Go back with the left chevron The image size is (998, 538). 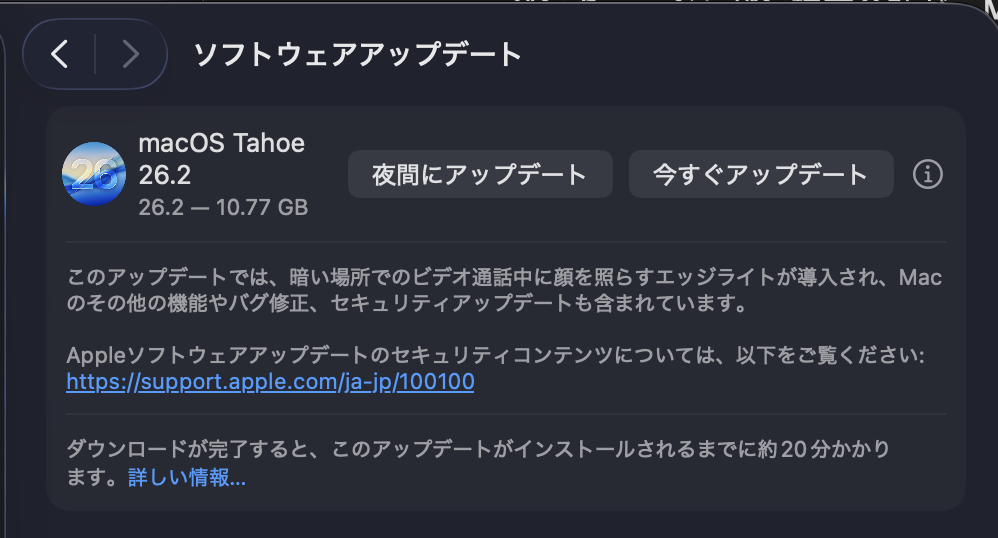point(60,54)
